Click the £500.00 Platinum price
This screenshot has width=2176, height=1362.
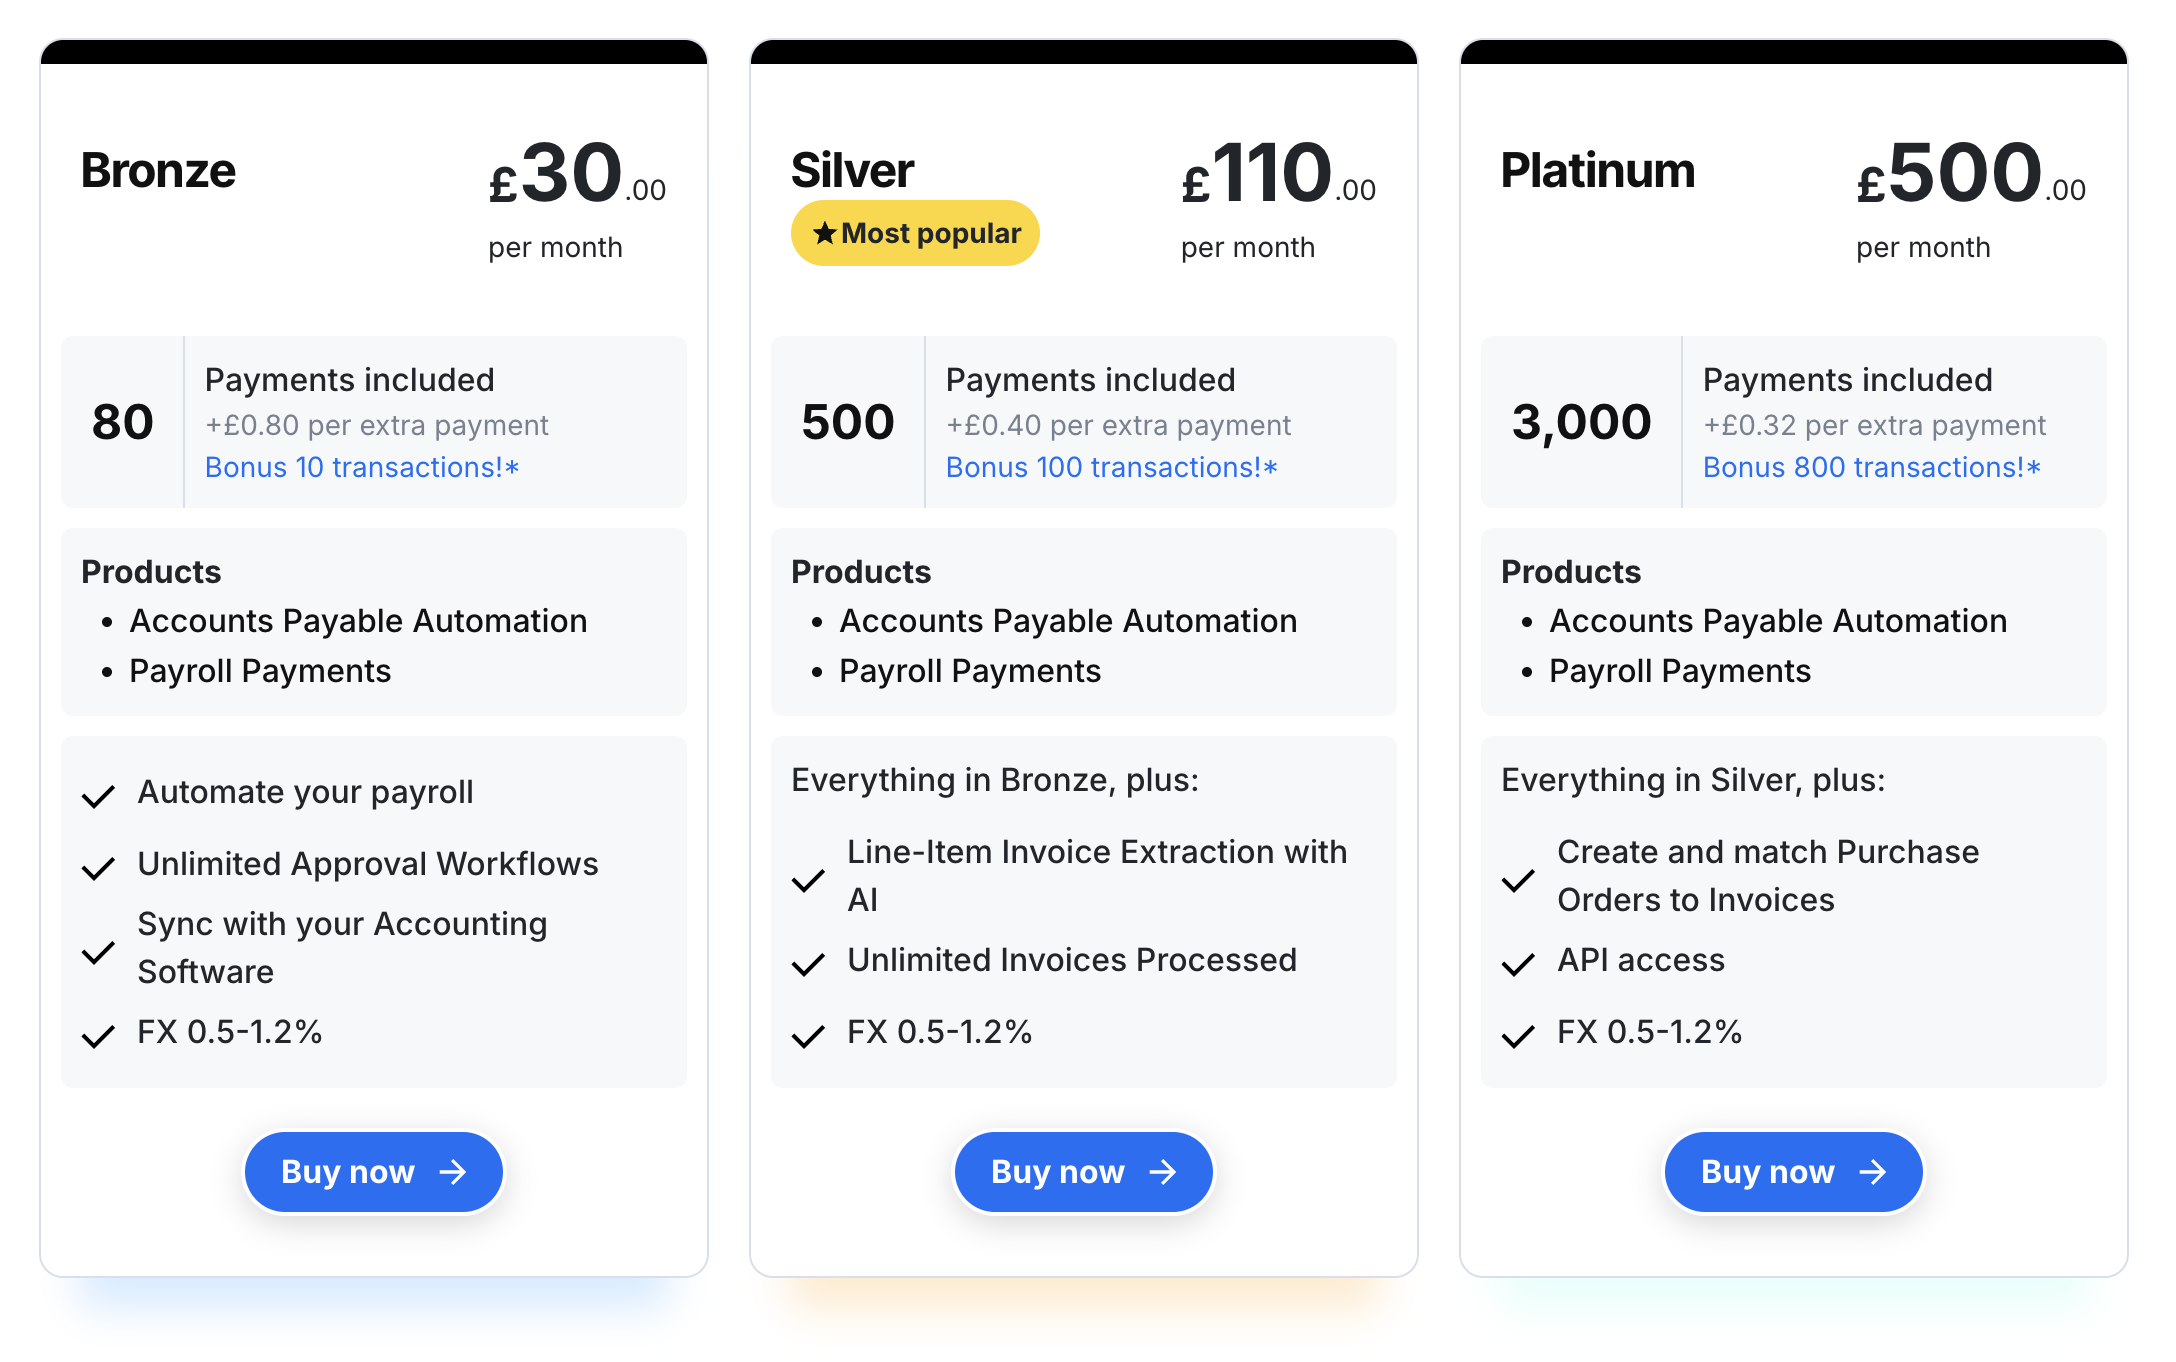[x=1971, y=173]
